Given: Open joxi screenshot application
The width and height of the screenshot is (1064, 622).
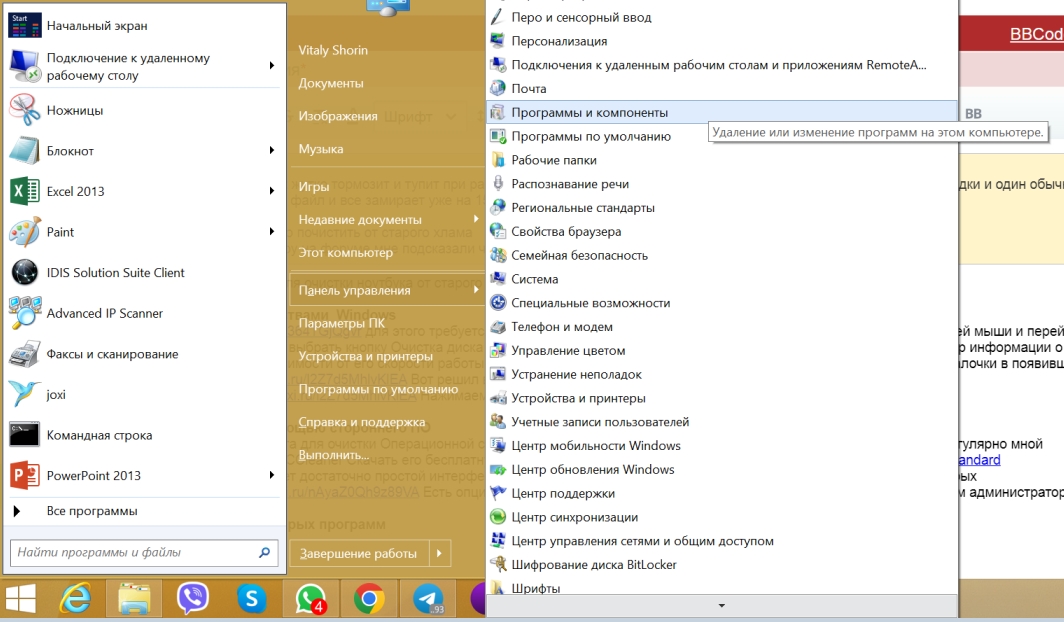Looking at the screenshot, I should tap(56, 394).
